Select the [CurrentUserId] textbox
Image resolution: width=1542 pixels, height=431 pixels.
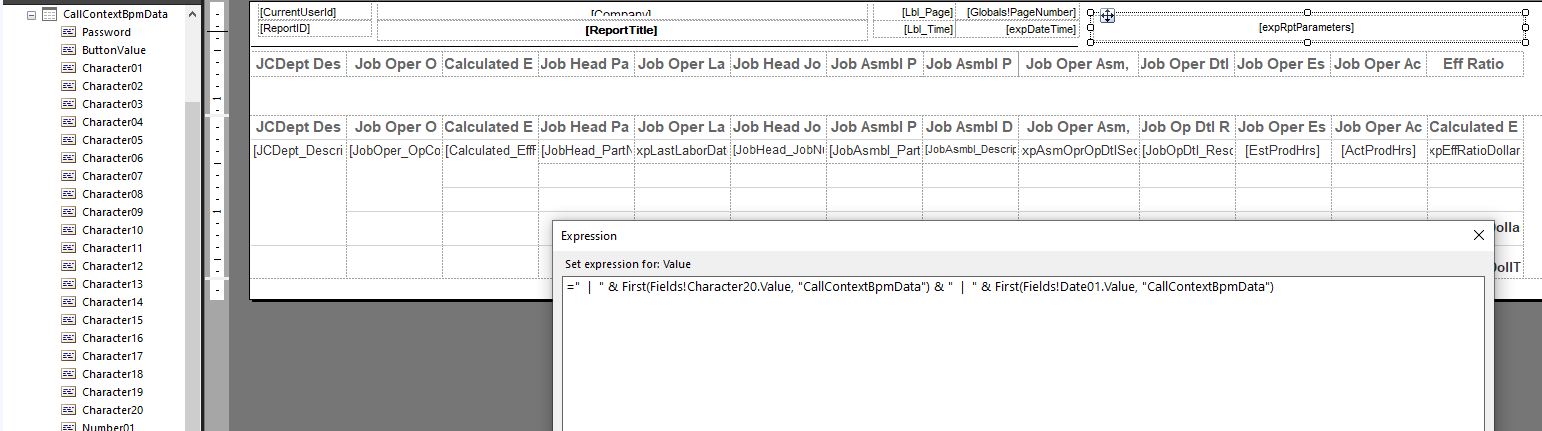click(314, 12)
